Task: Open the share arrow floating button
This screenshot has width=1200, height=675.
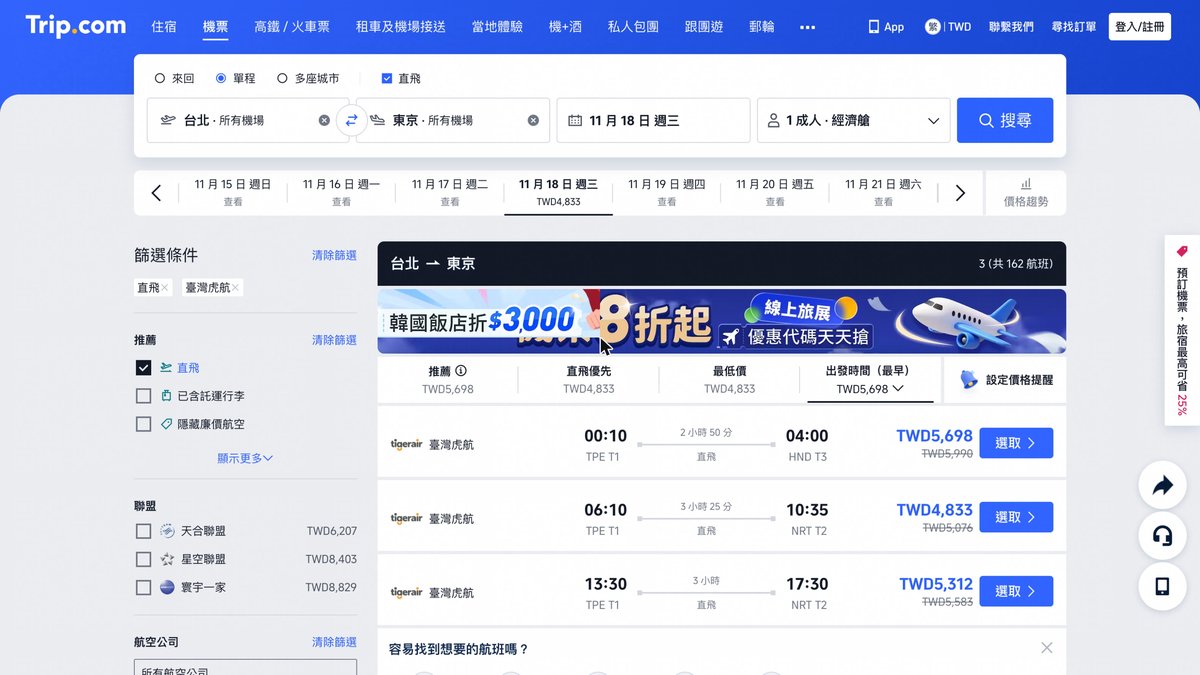Action: pyautogui.click(x=1162, y=486)
